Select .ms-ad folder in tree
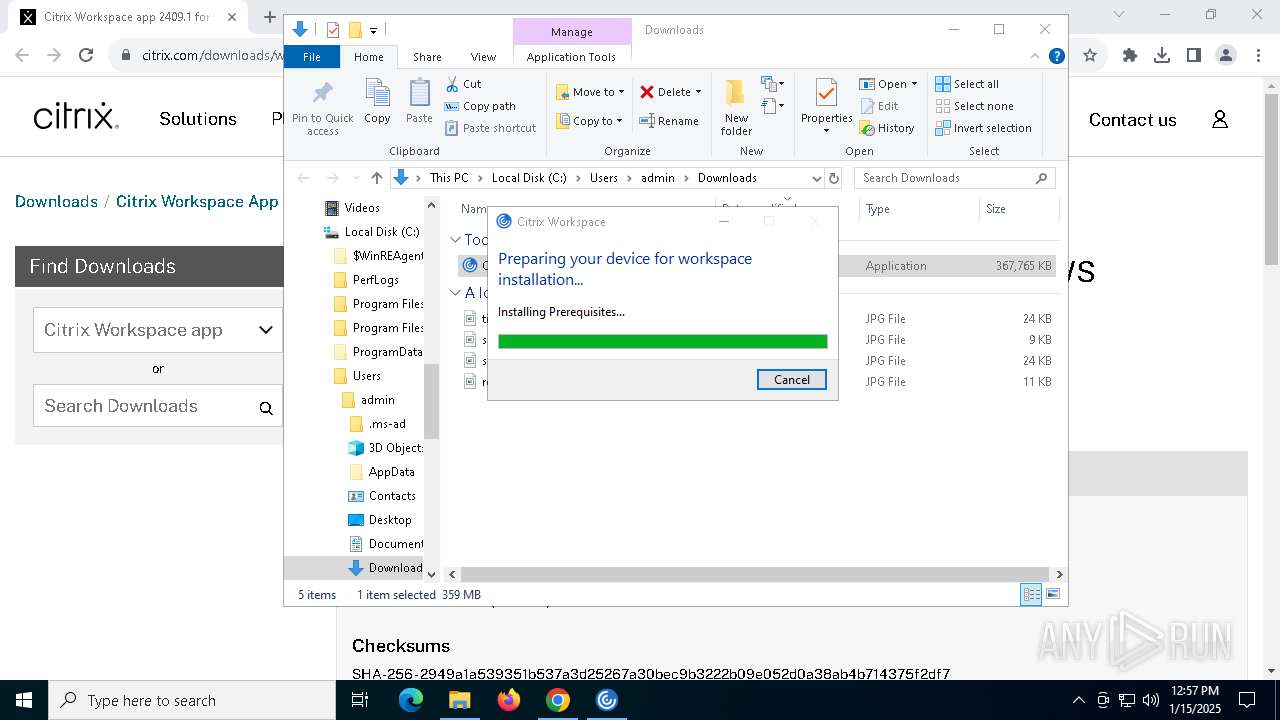The height and width of the screenshot is (720, 1280). pos(387,424)
